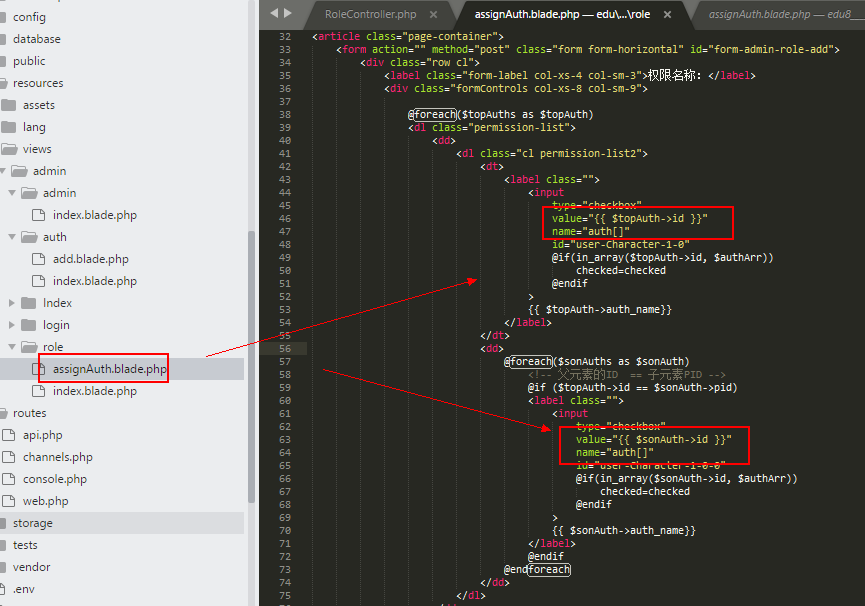Image resolution: width=865 pixels, height=606 pixels.
Task: Click the file icon beside web.php
Action: tap(9, 501)
